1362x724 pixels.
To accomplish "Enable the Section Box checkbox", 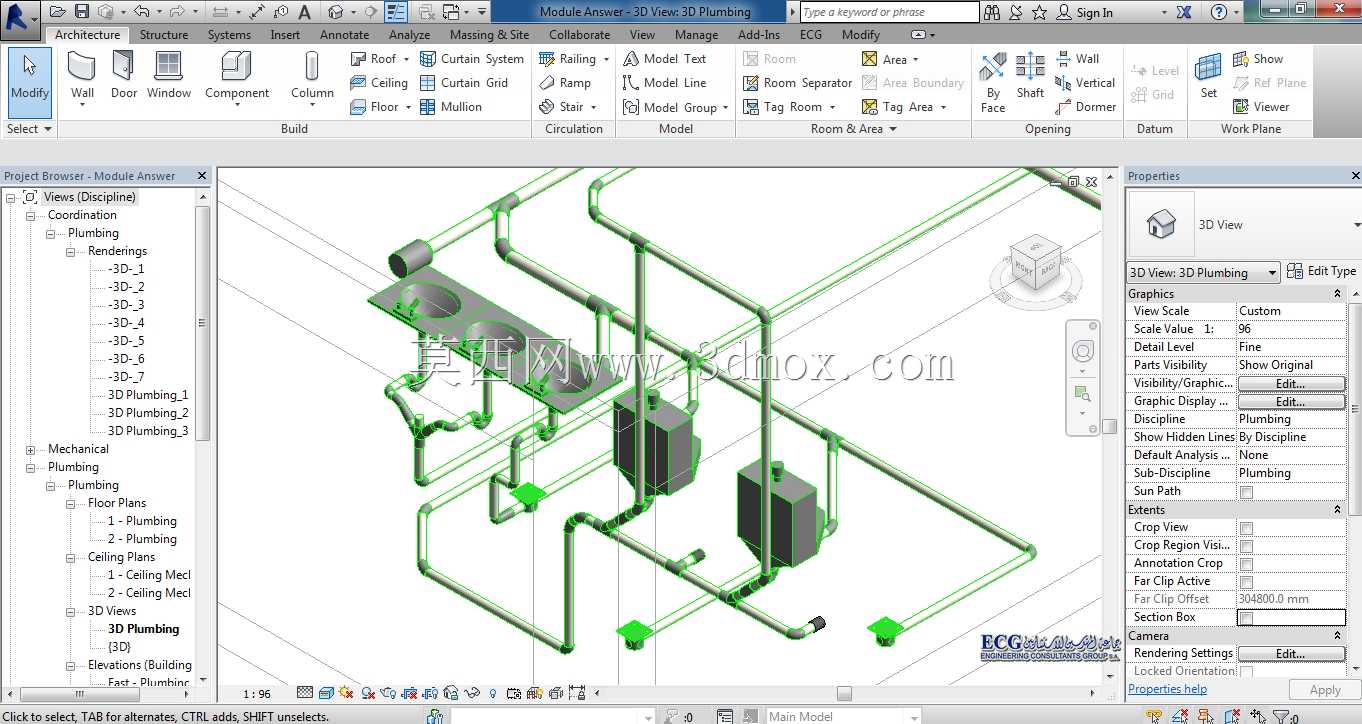I will [1246, 618].
